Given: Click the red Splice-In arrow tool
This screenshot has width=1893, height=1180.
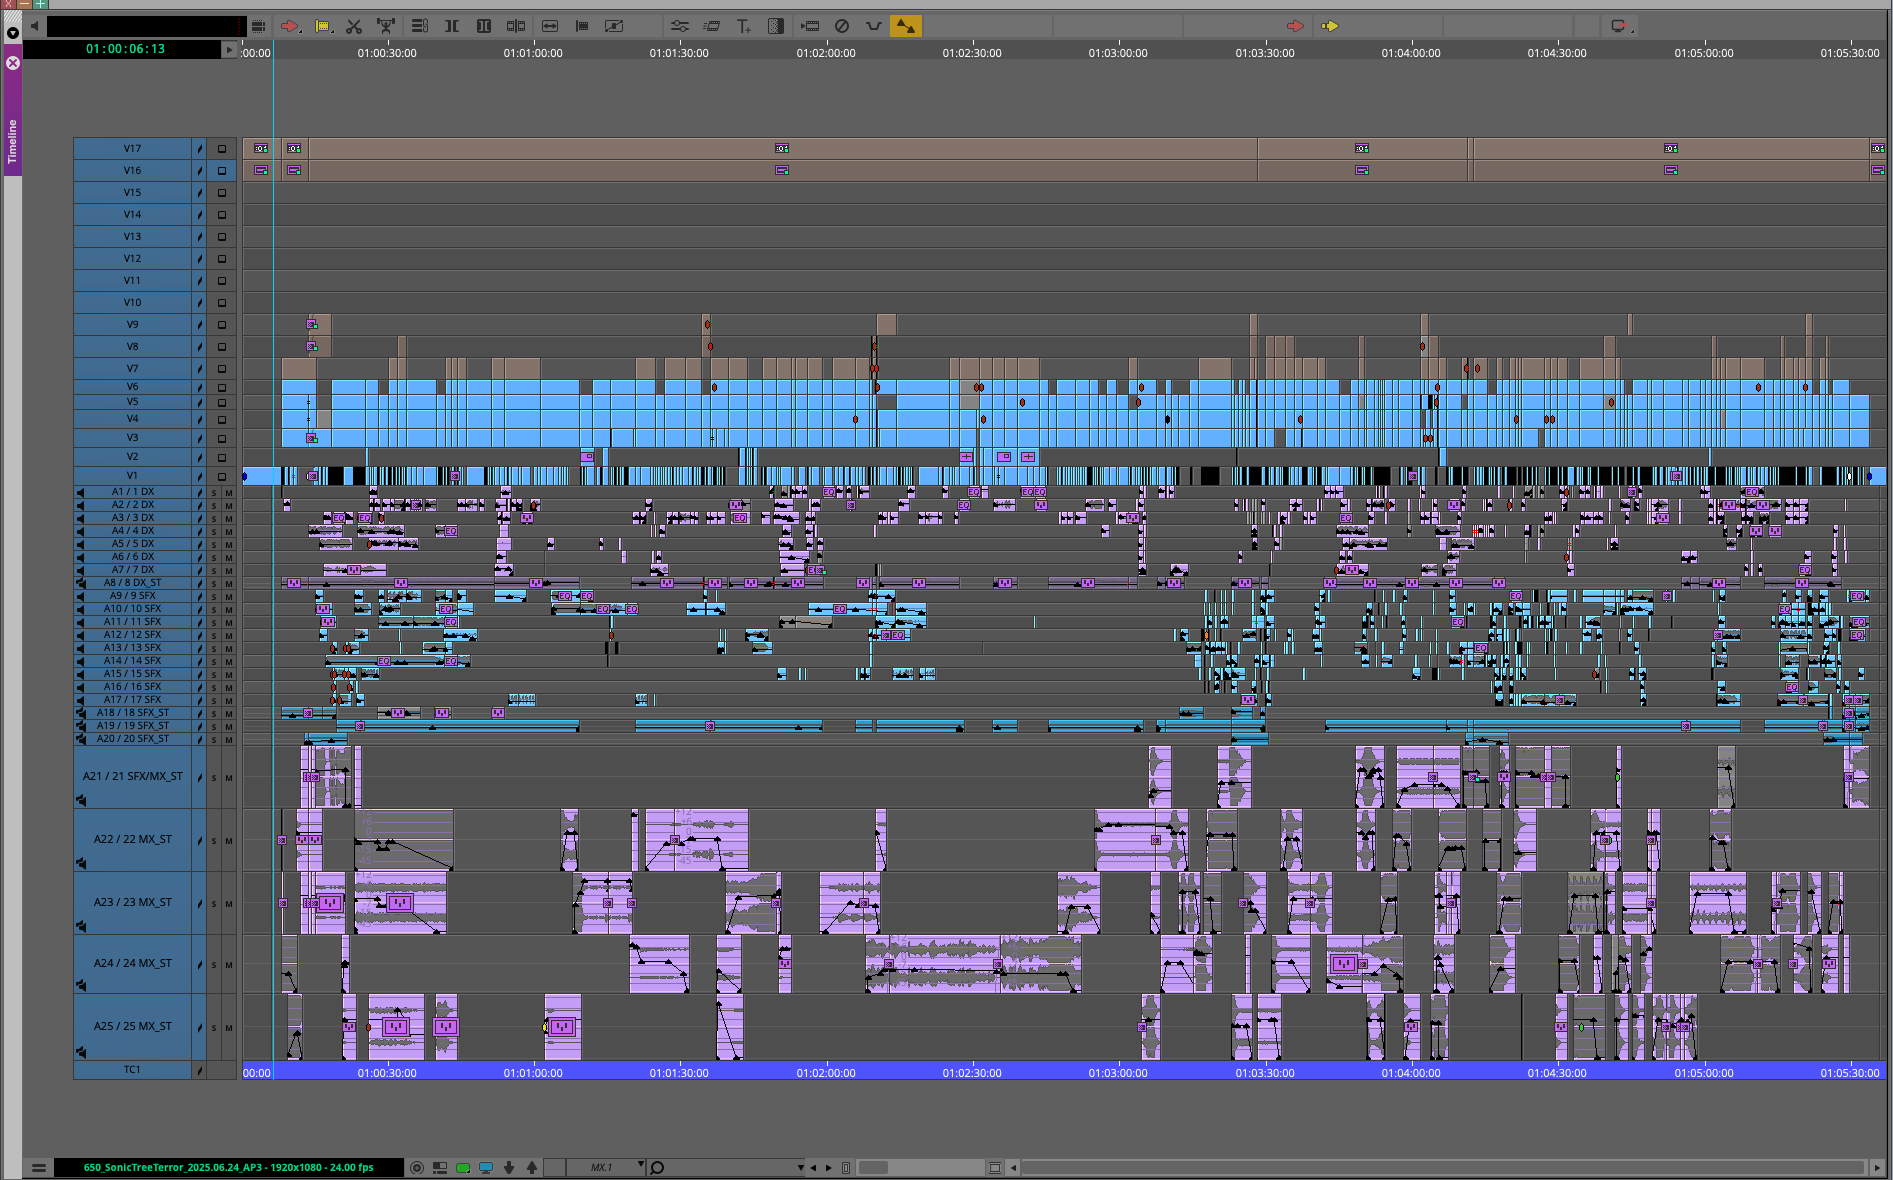Looking at the screenshot, I should coord(289,26).
